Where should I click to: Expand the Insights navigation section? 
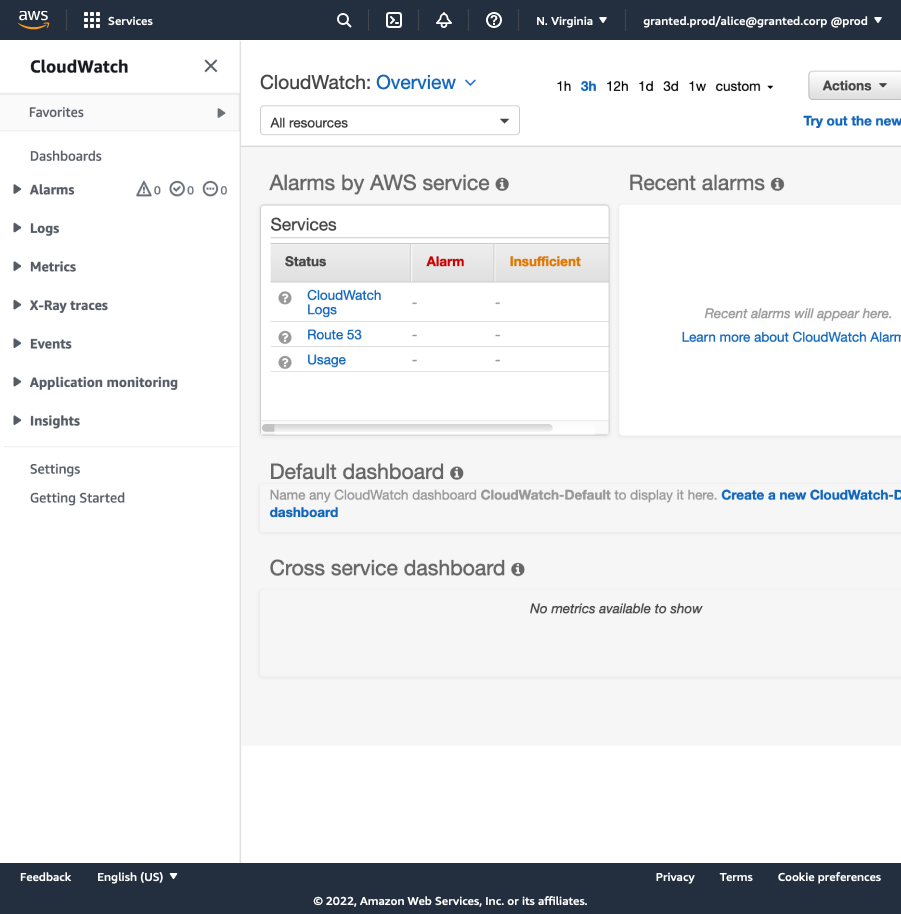[17, 420]
